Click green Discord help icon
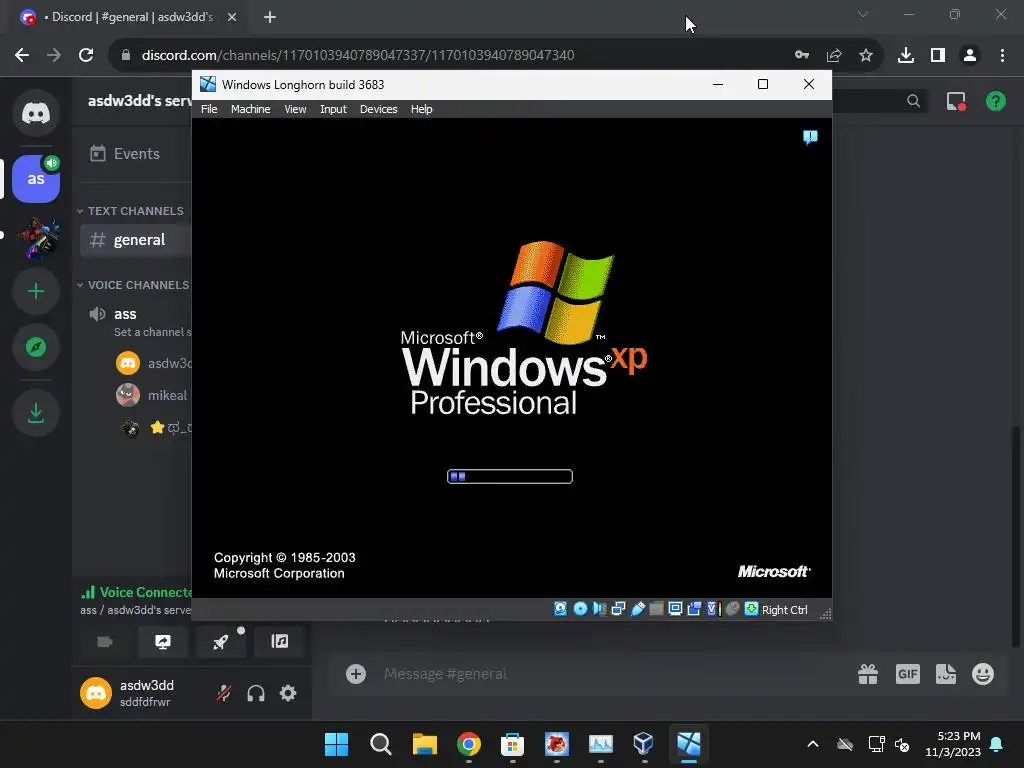Screen dimensions: 1024x768 coord(996,101)
